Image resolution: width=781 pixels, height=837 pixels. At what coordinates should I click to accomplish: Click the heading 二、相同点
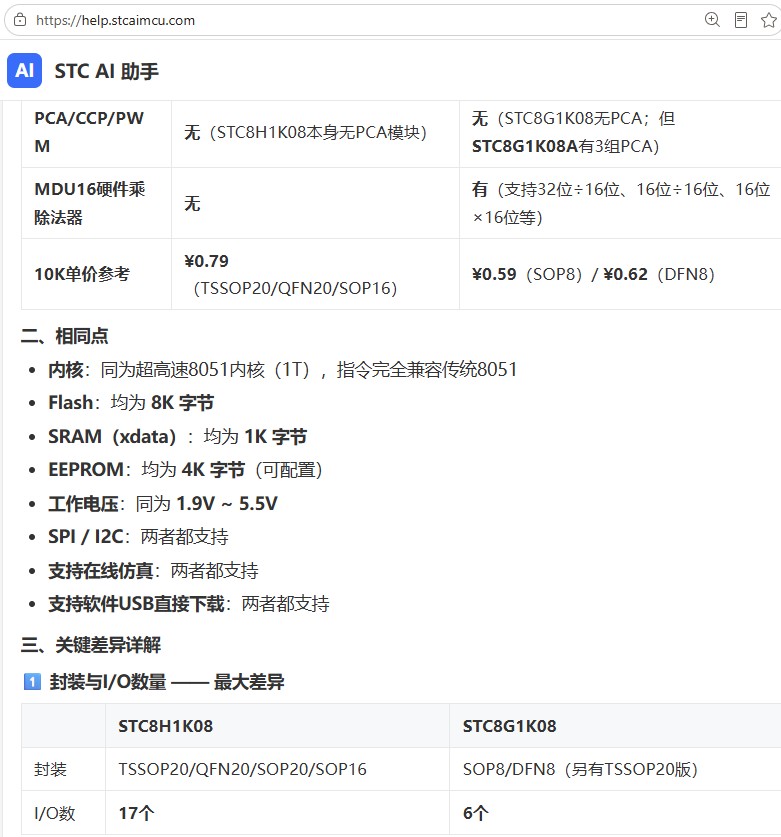click(65, 336)
